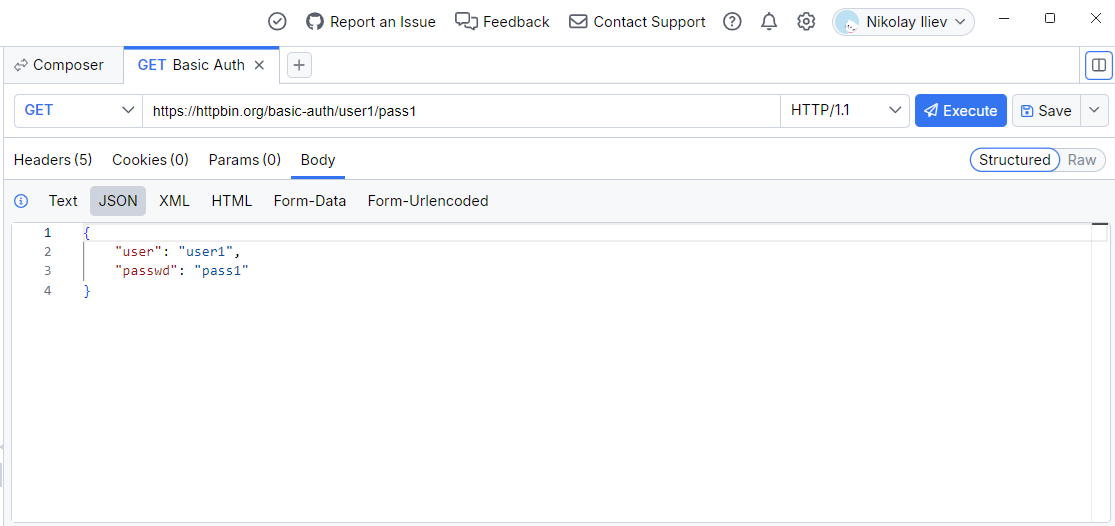Add a new request tab

click(299, 65)
